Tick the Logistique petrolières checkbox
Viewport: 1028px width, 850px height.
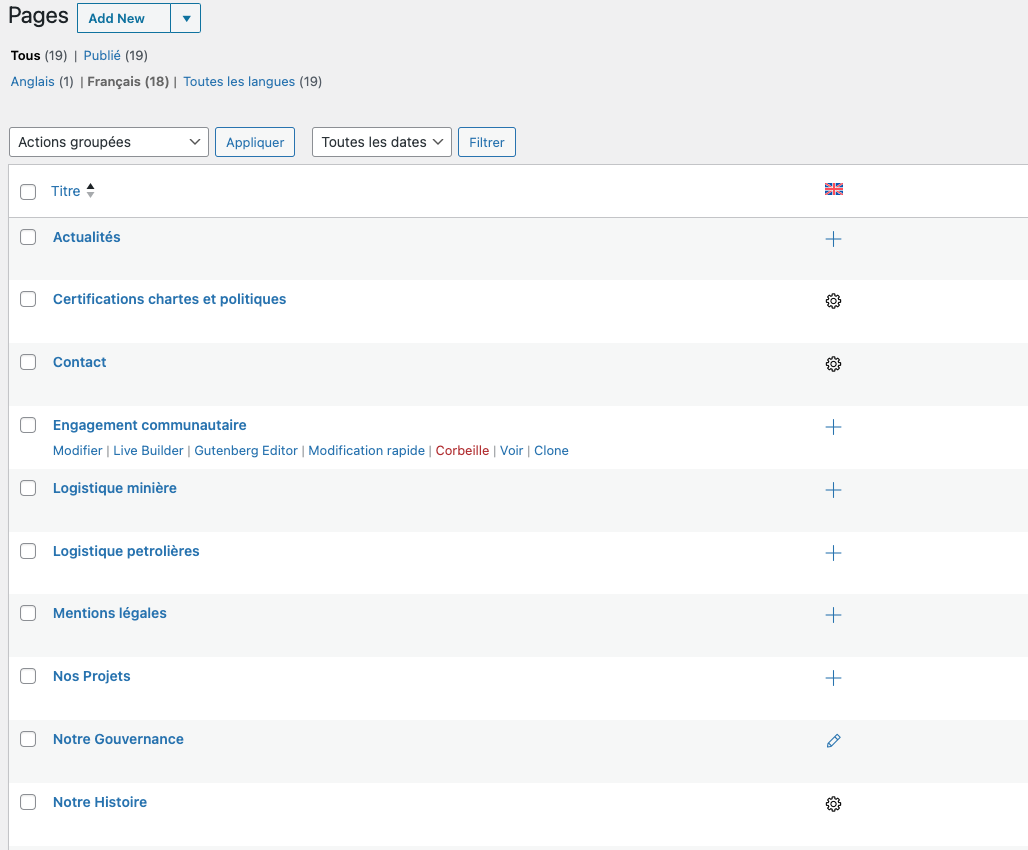(x=28, y=551)
